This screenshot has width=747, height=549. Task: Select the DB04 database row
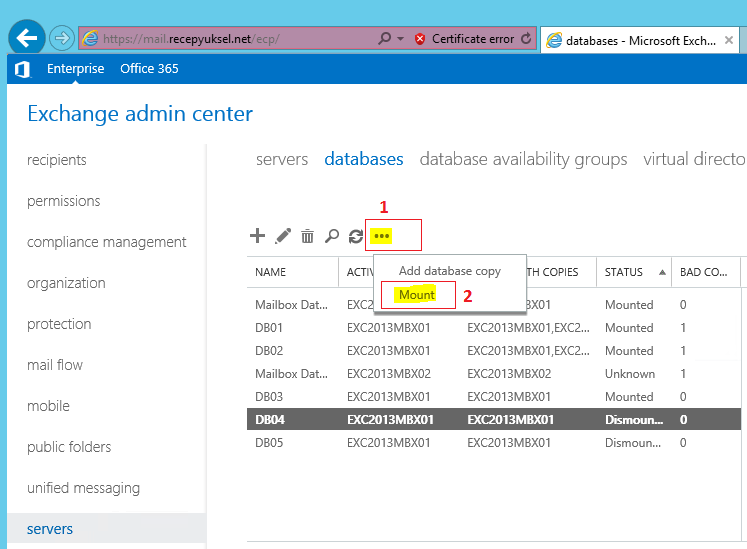(494, 419)
